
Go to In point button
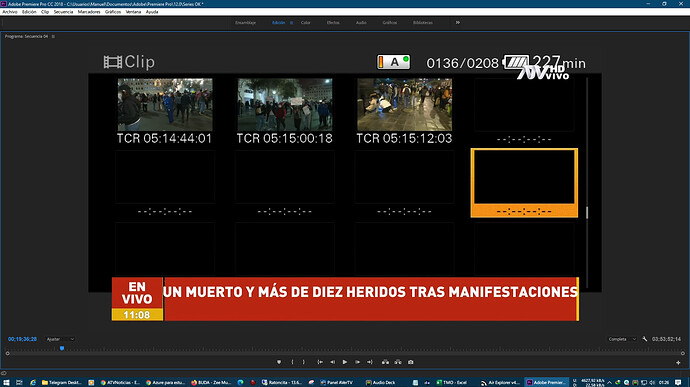320,362
